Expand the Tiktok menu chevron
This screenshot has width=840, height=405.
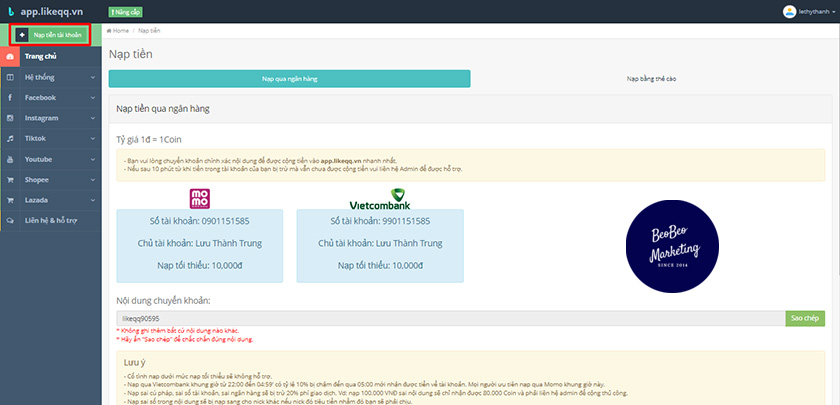click(x=93, y=138)
